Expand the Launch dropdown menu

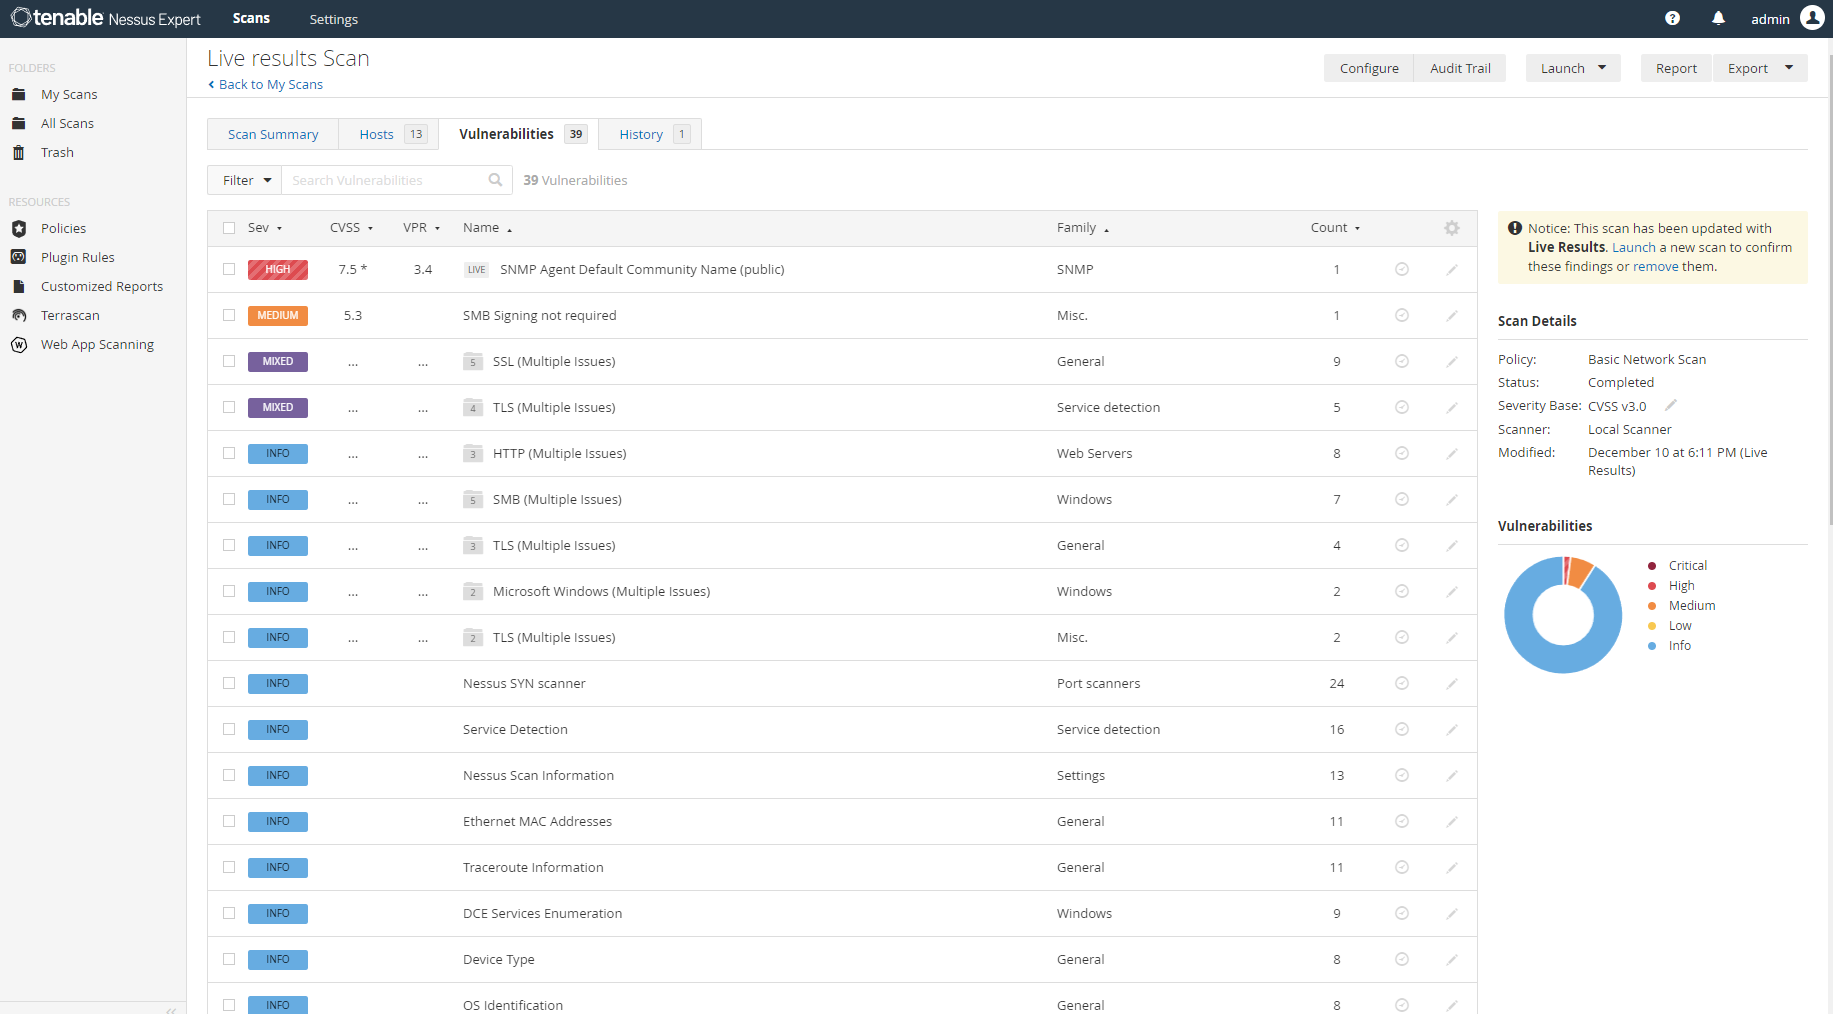1573,68
